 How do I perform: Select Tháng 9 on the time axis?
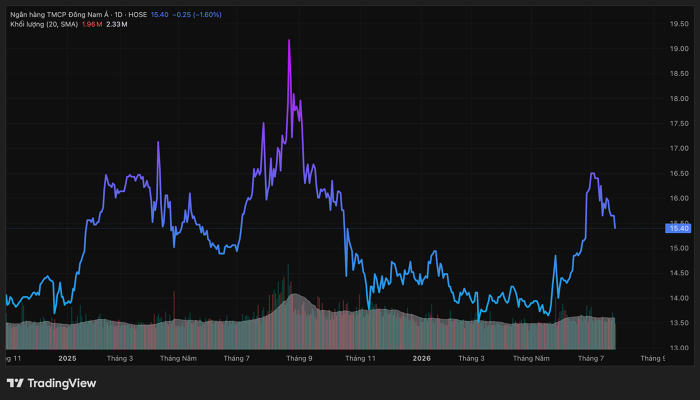[x=299, y=358]
